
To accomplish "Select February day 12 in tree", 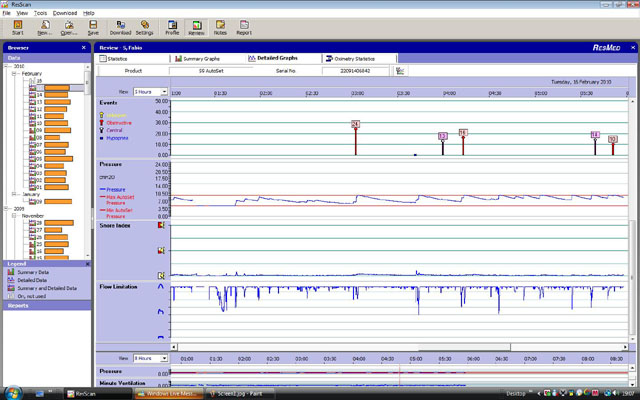I will coord(48,109).
